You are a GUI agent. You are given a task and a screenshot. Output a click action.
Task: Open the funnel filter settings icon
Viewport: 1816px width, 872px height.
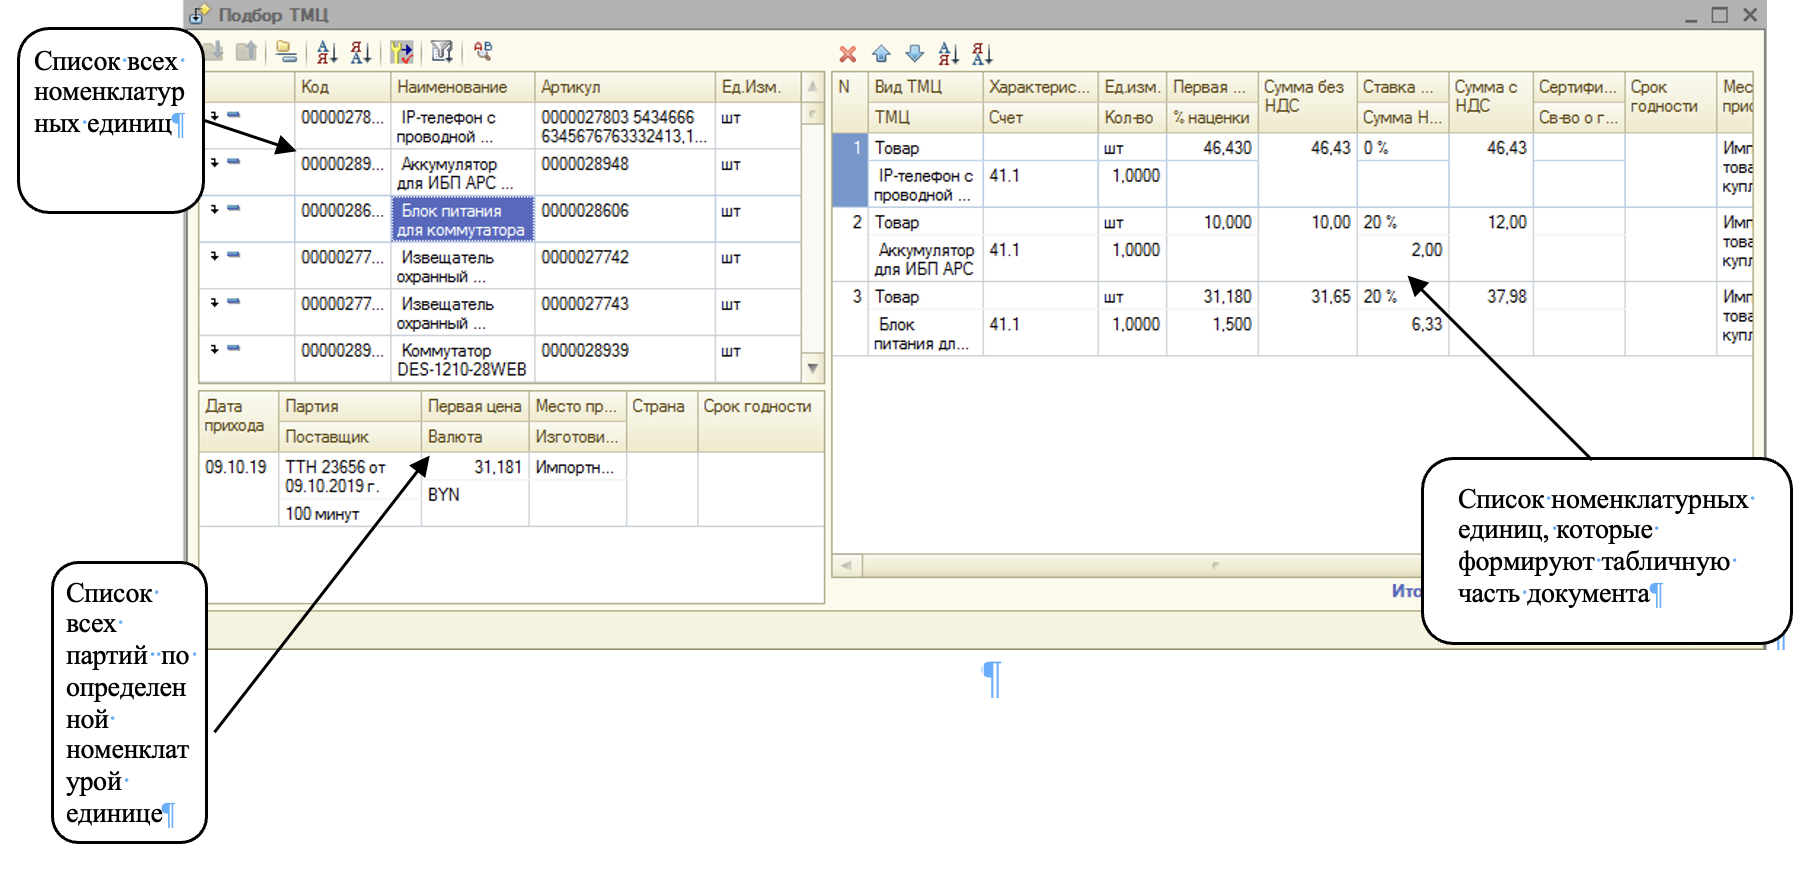(x=442, y=52)
